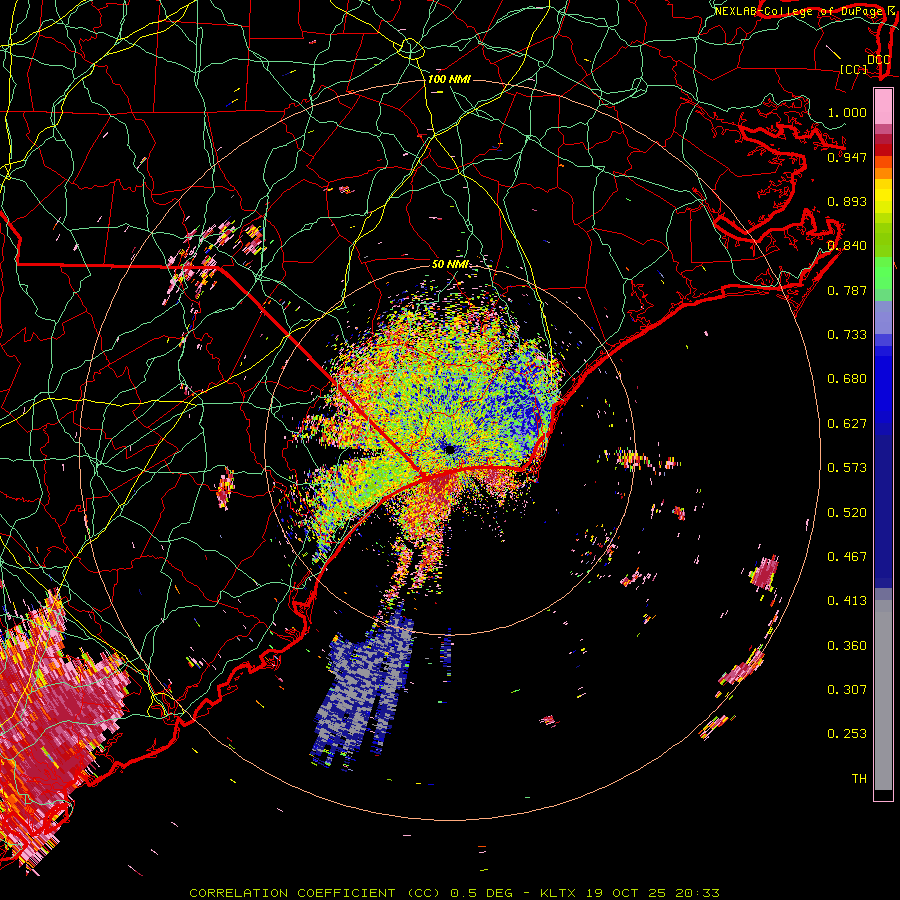Select the 0.787 legend value
This screenshot has height=900, width=900.
click(x=847, y=290)
